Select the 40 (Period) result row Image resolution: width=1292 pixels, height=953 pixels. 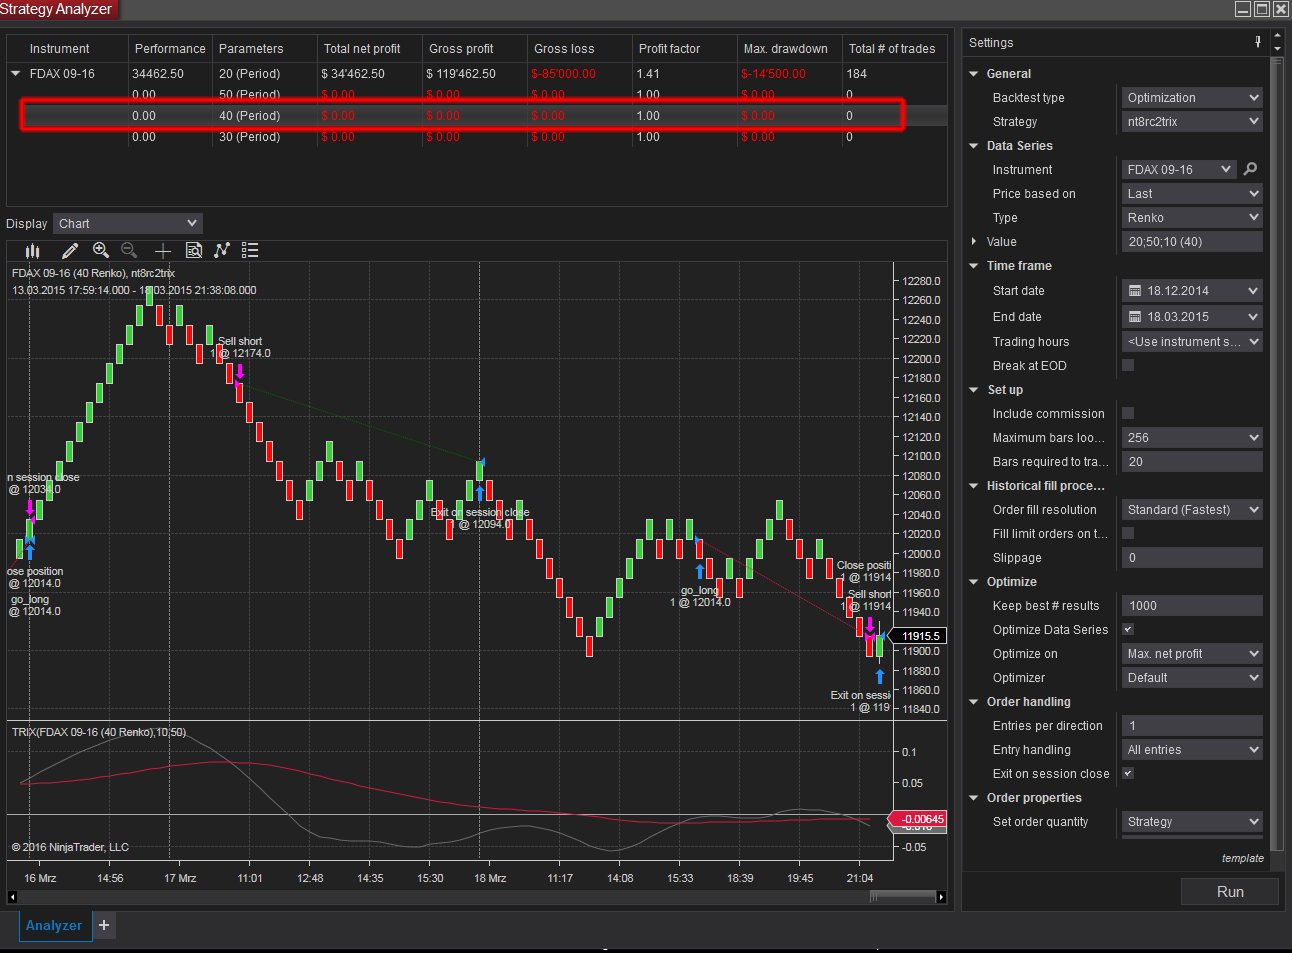tap(476, 115)
